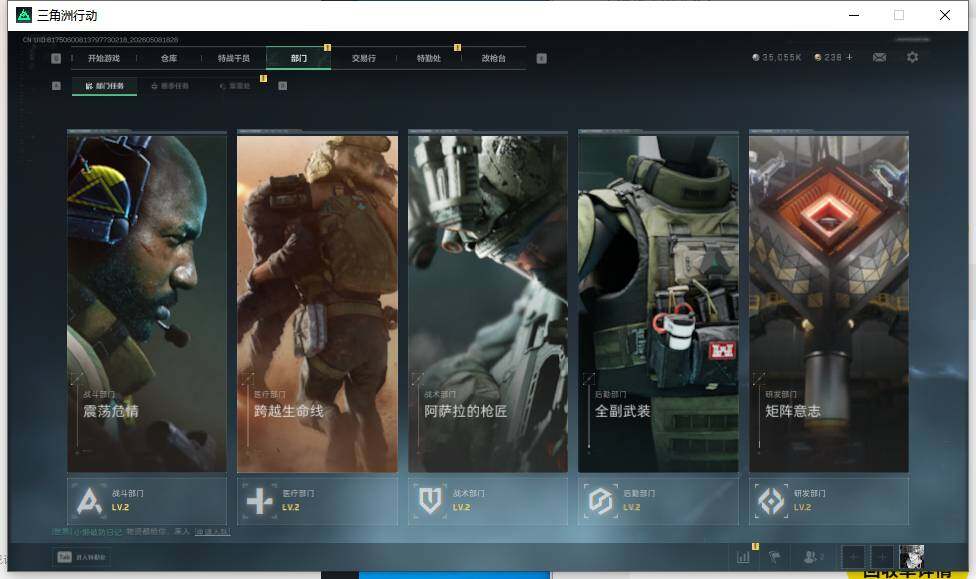Open the 特战干员 tab

pyautogui.click(x=233, y=58)
